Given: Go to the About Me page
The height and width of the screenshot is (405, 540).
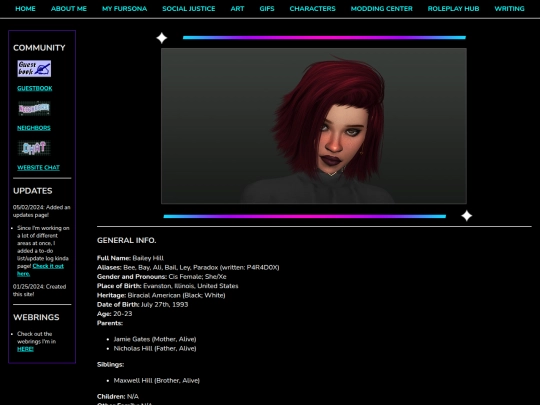Looking at the screenshot, I should [69, 9].
